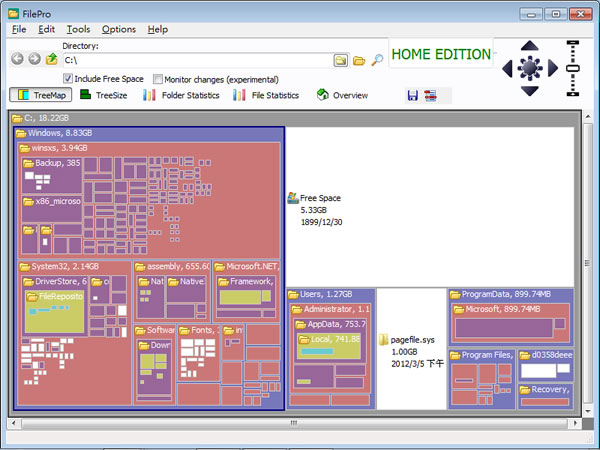
Task: Click the forward navigation arrow
Action: [x=34, y=60]
